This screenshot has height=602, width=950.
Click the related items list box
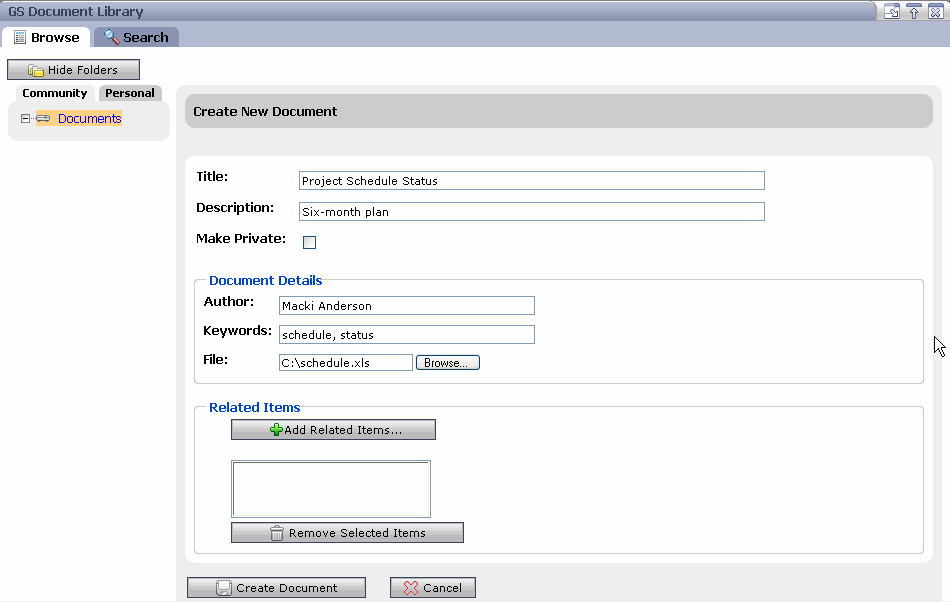click(331, 489)
